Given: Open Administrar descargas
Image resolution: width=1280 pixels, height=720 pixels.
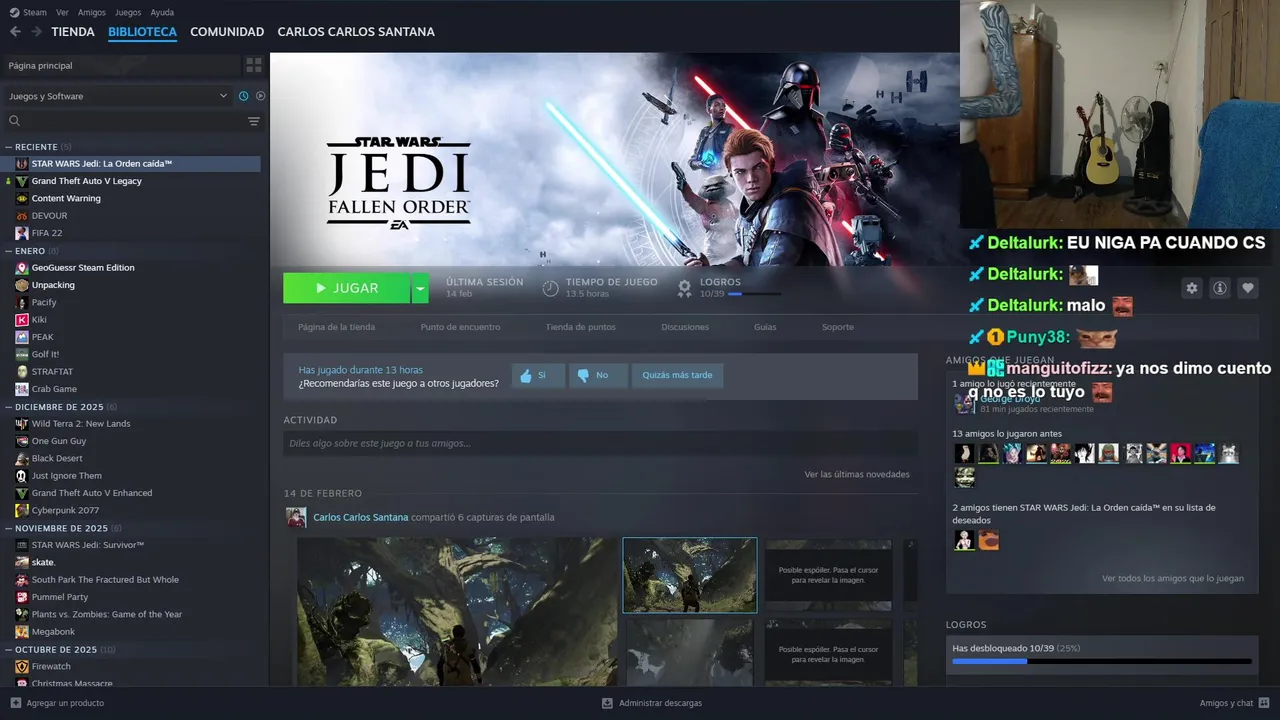Looking at the screenshot, I should coord(651,703).
